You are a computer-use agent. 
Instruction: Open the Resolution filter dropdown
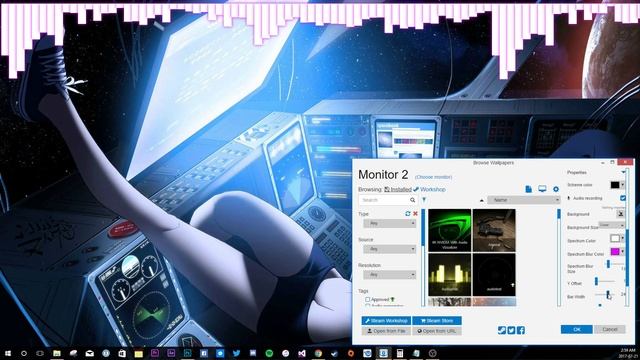(x=389, y=275)
